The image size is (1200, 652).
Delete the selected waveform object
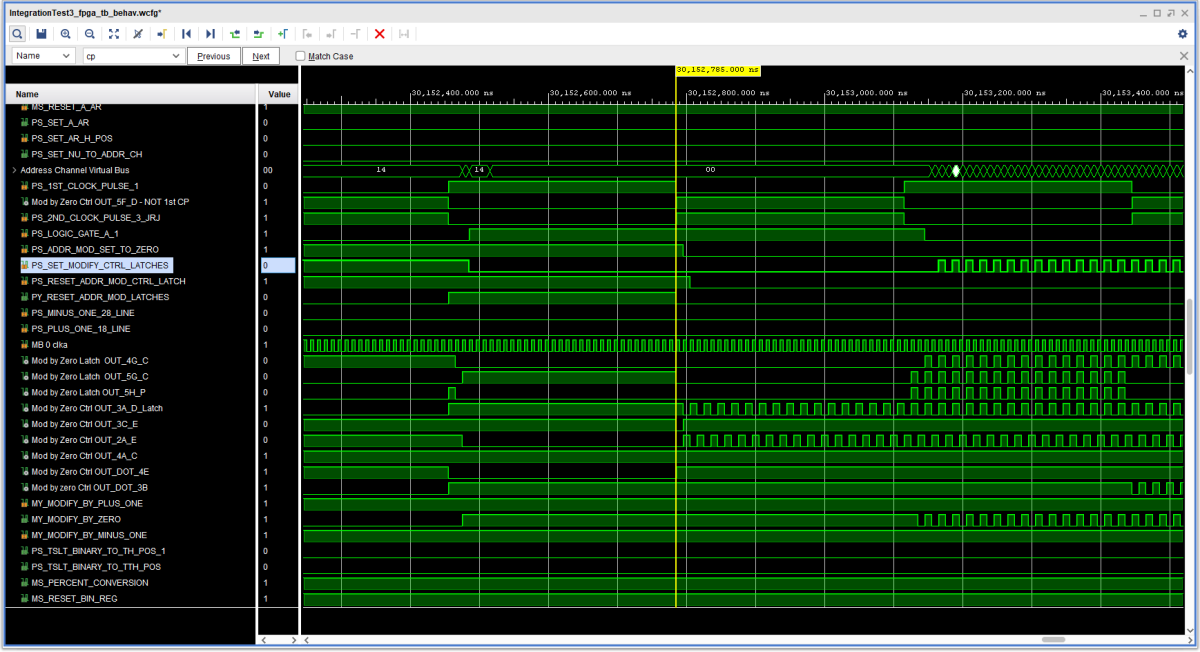coord(379,33)
